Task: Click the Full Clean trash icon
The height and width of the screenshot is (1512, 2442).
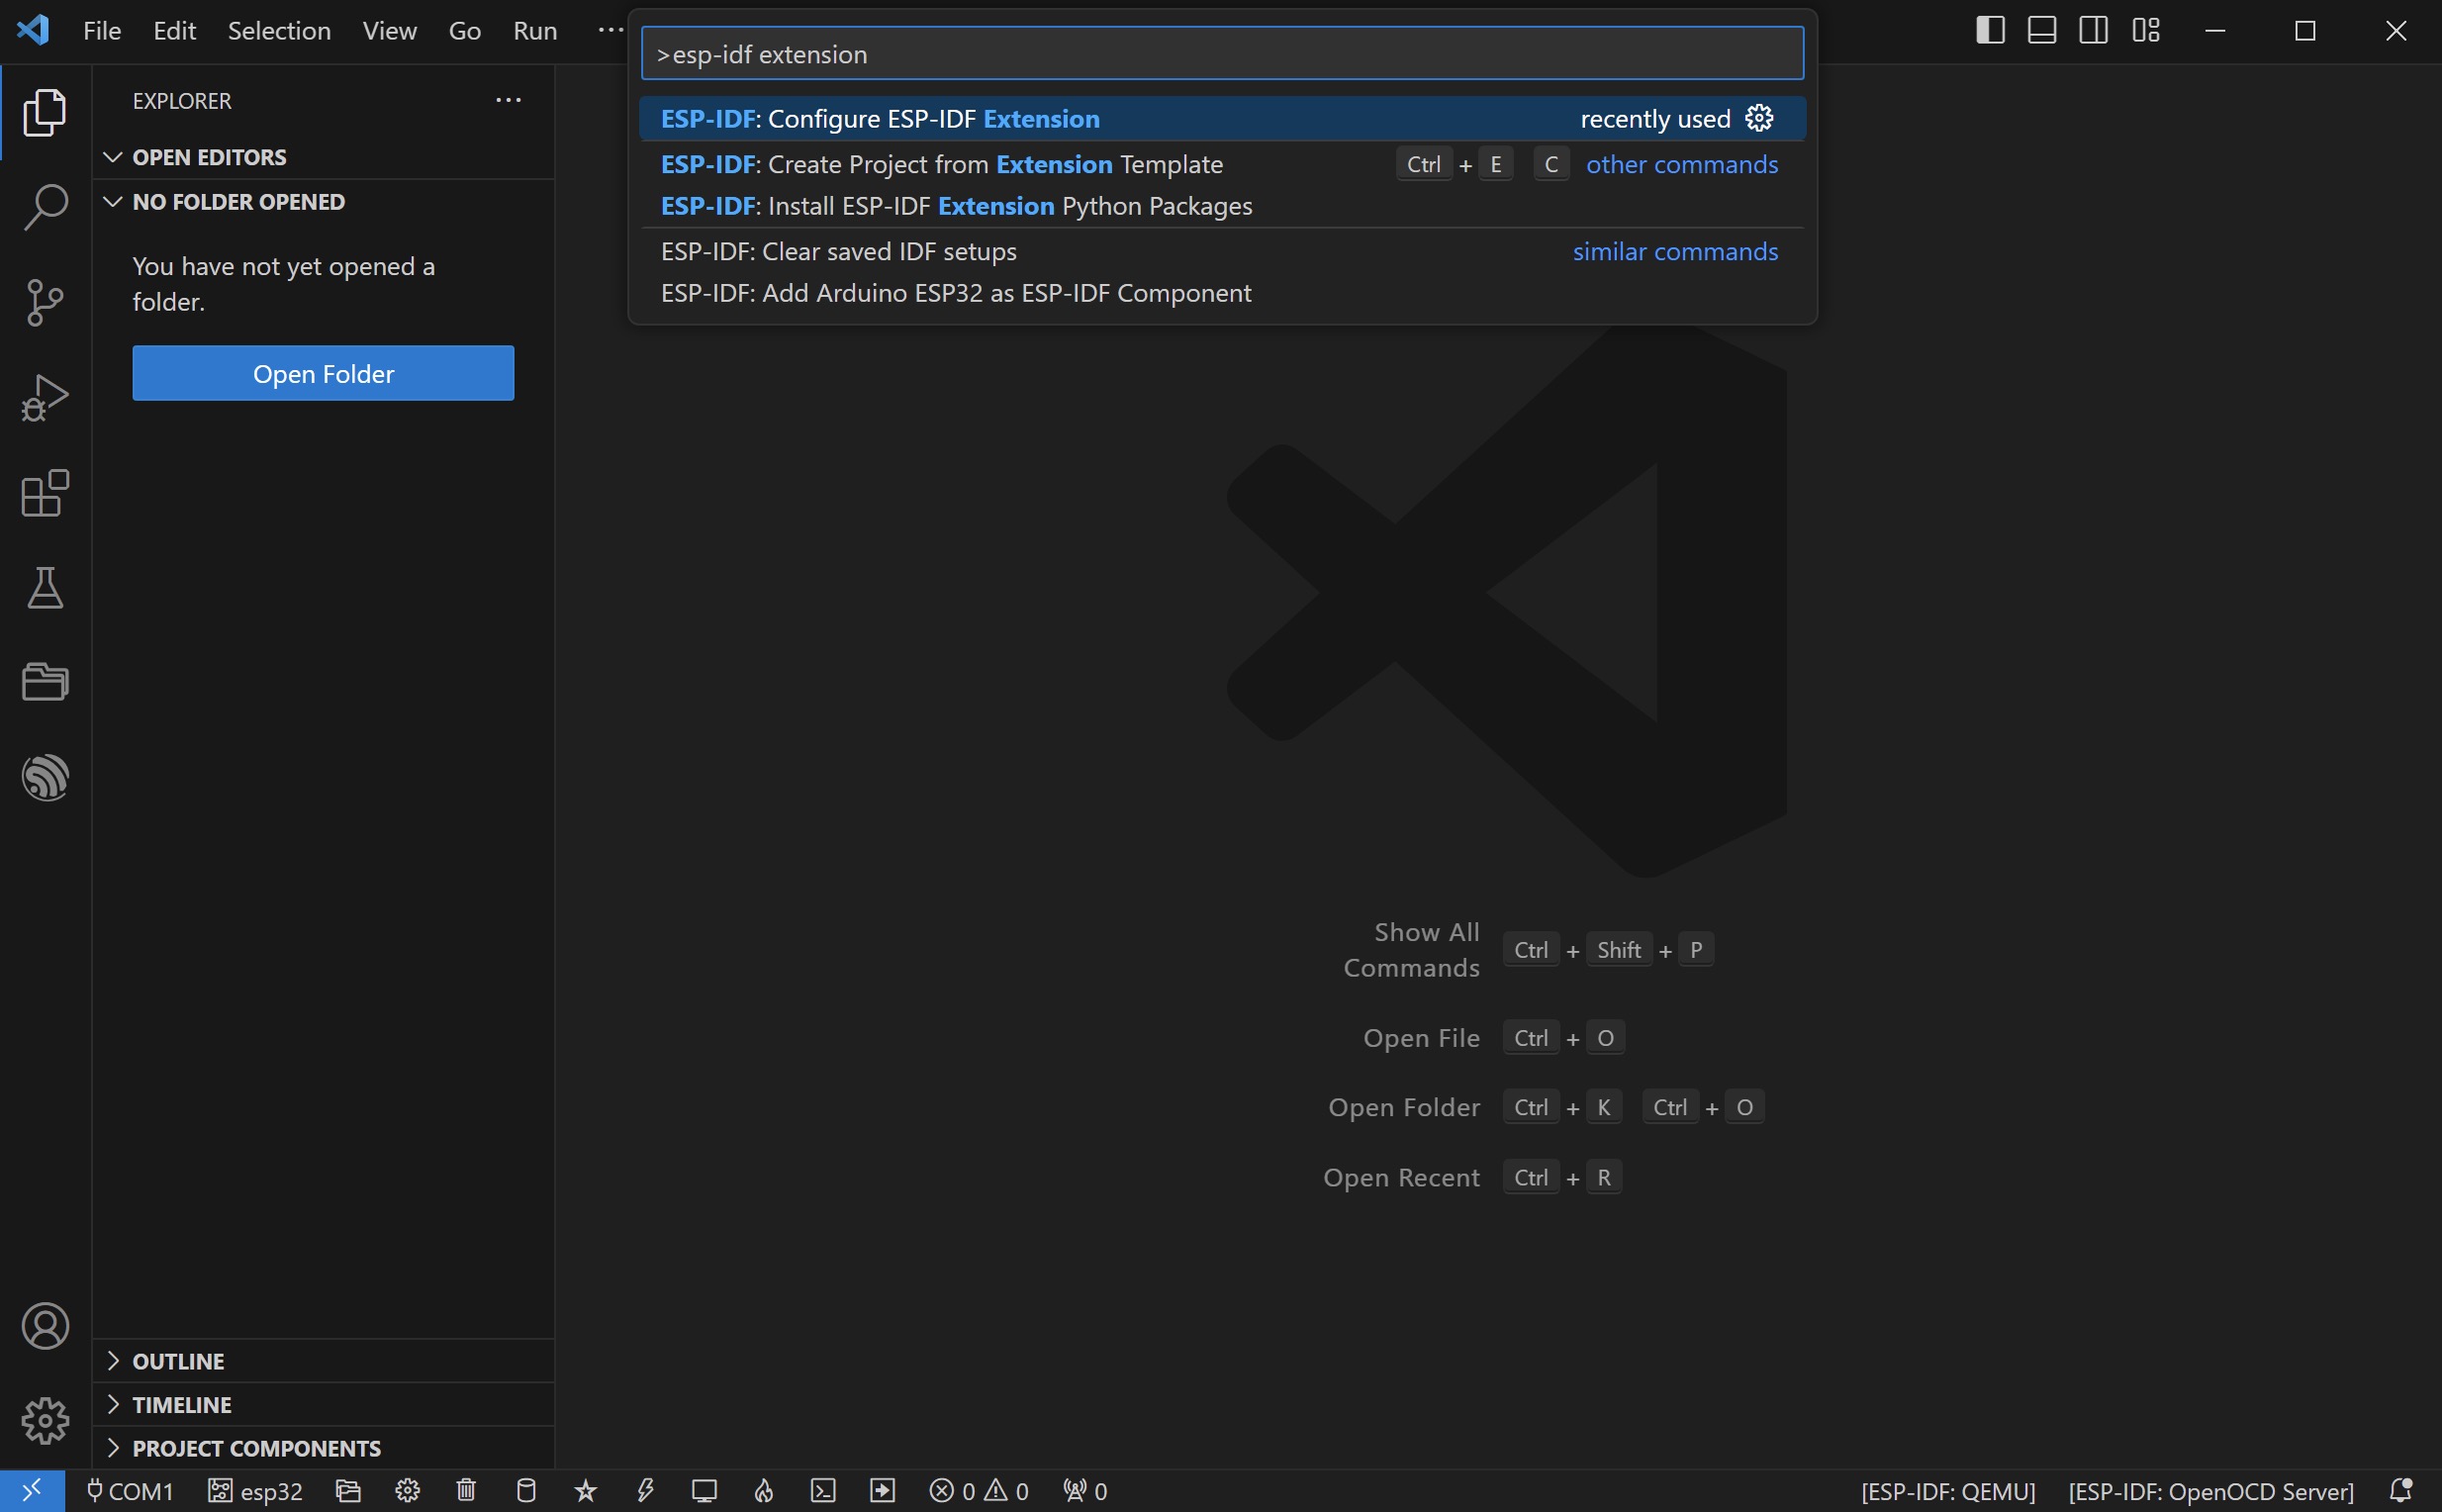Action: 466,1491
